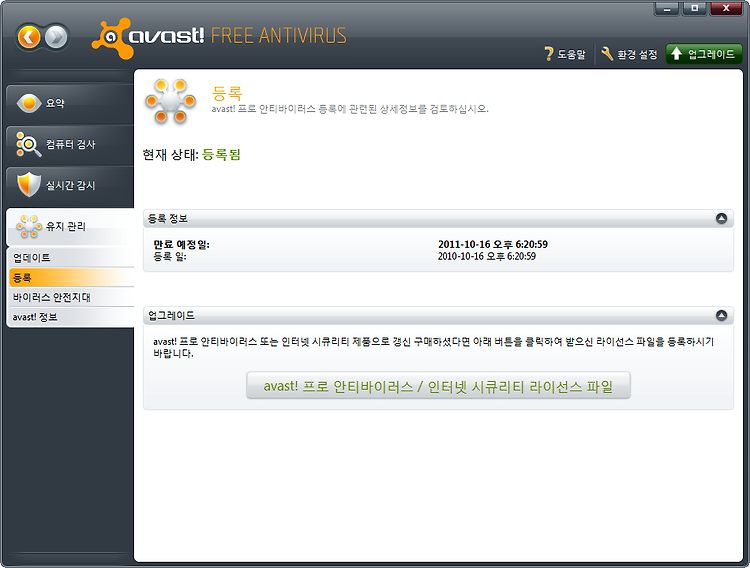Click the large 등록 header icon
Viewport: 750px width, 568px height.
pos(170,102)
